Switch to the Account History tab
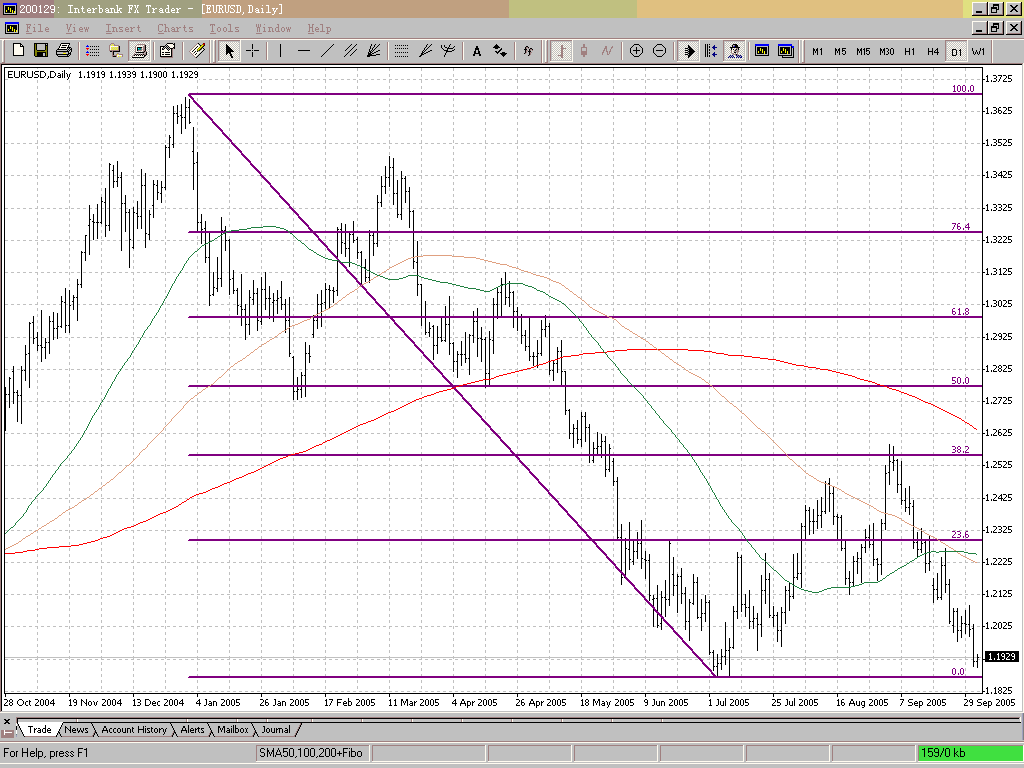The image size is (1024, 768). 133,730
